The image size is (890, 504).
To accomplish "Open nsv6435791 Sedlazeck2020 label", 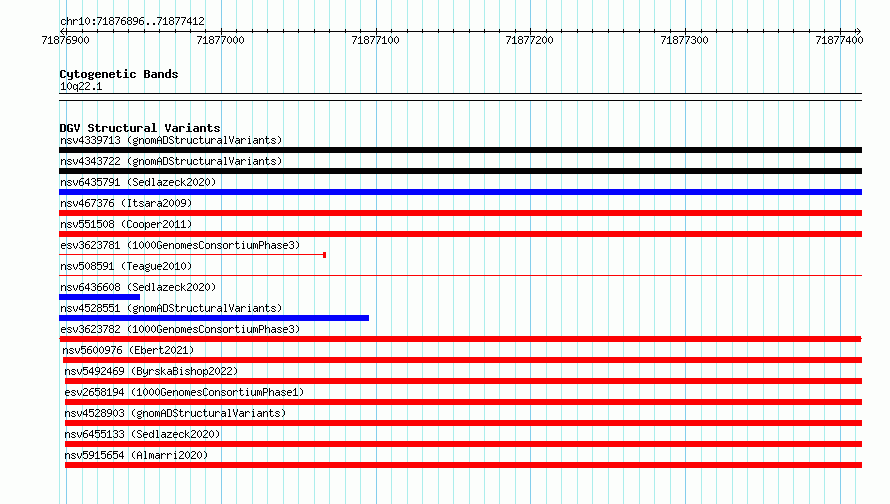I will point(138,182).
